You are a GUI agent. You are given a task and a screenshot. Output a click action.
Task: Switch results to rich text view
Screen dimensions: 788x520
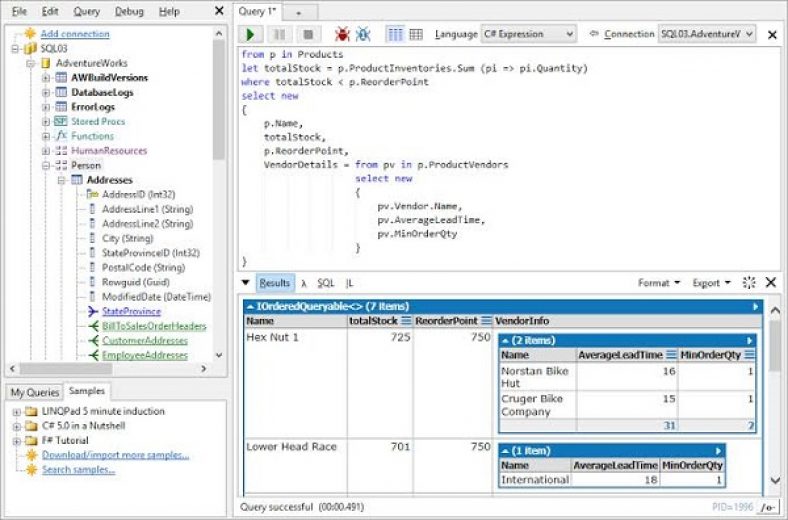(x=395, y=34)
